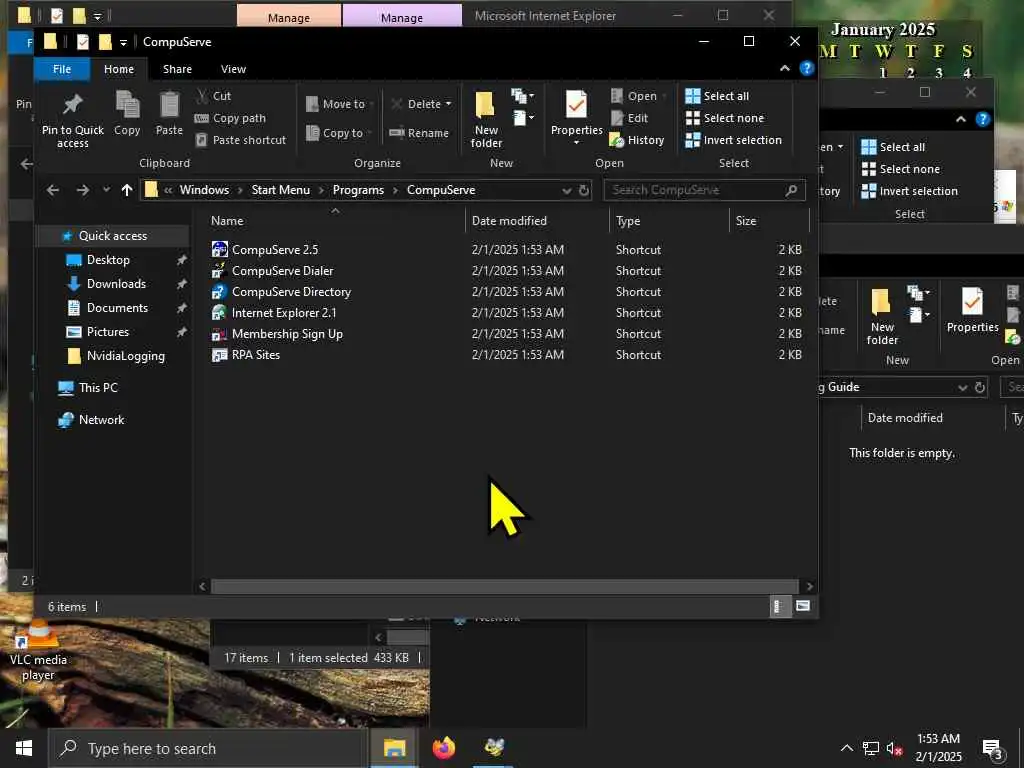The width and height of the screenshot is (1024, 768).
Task: Click Paste shortcut in ribbon
Action: tap(241, 140)
